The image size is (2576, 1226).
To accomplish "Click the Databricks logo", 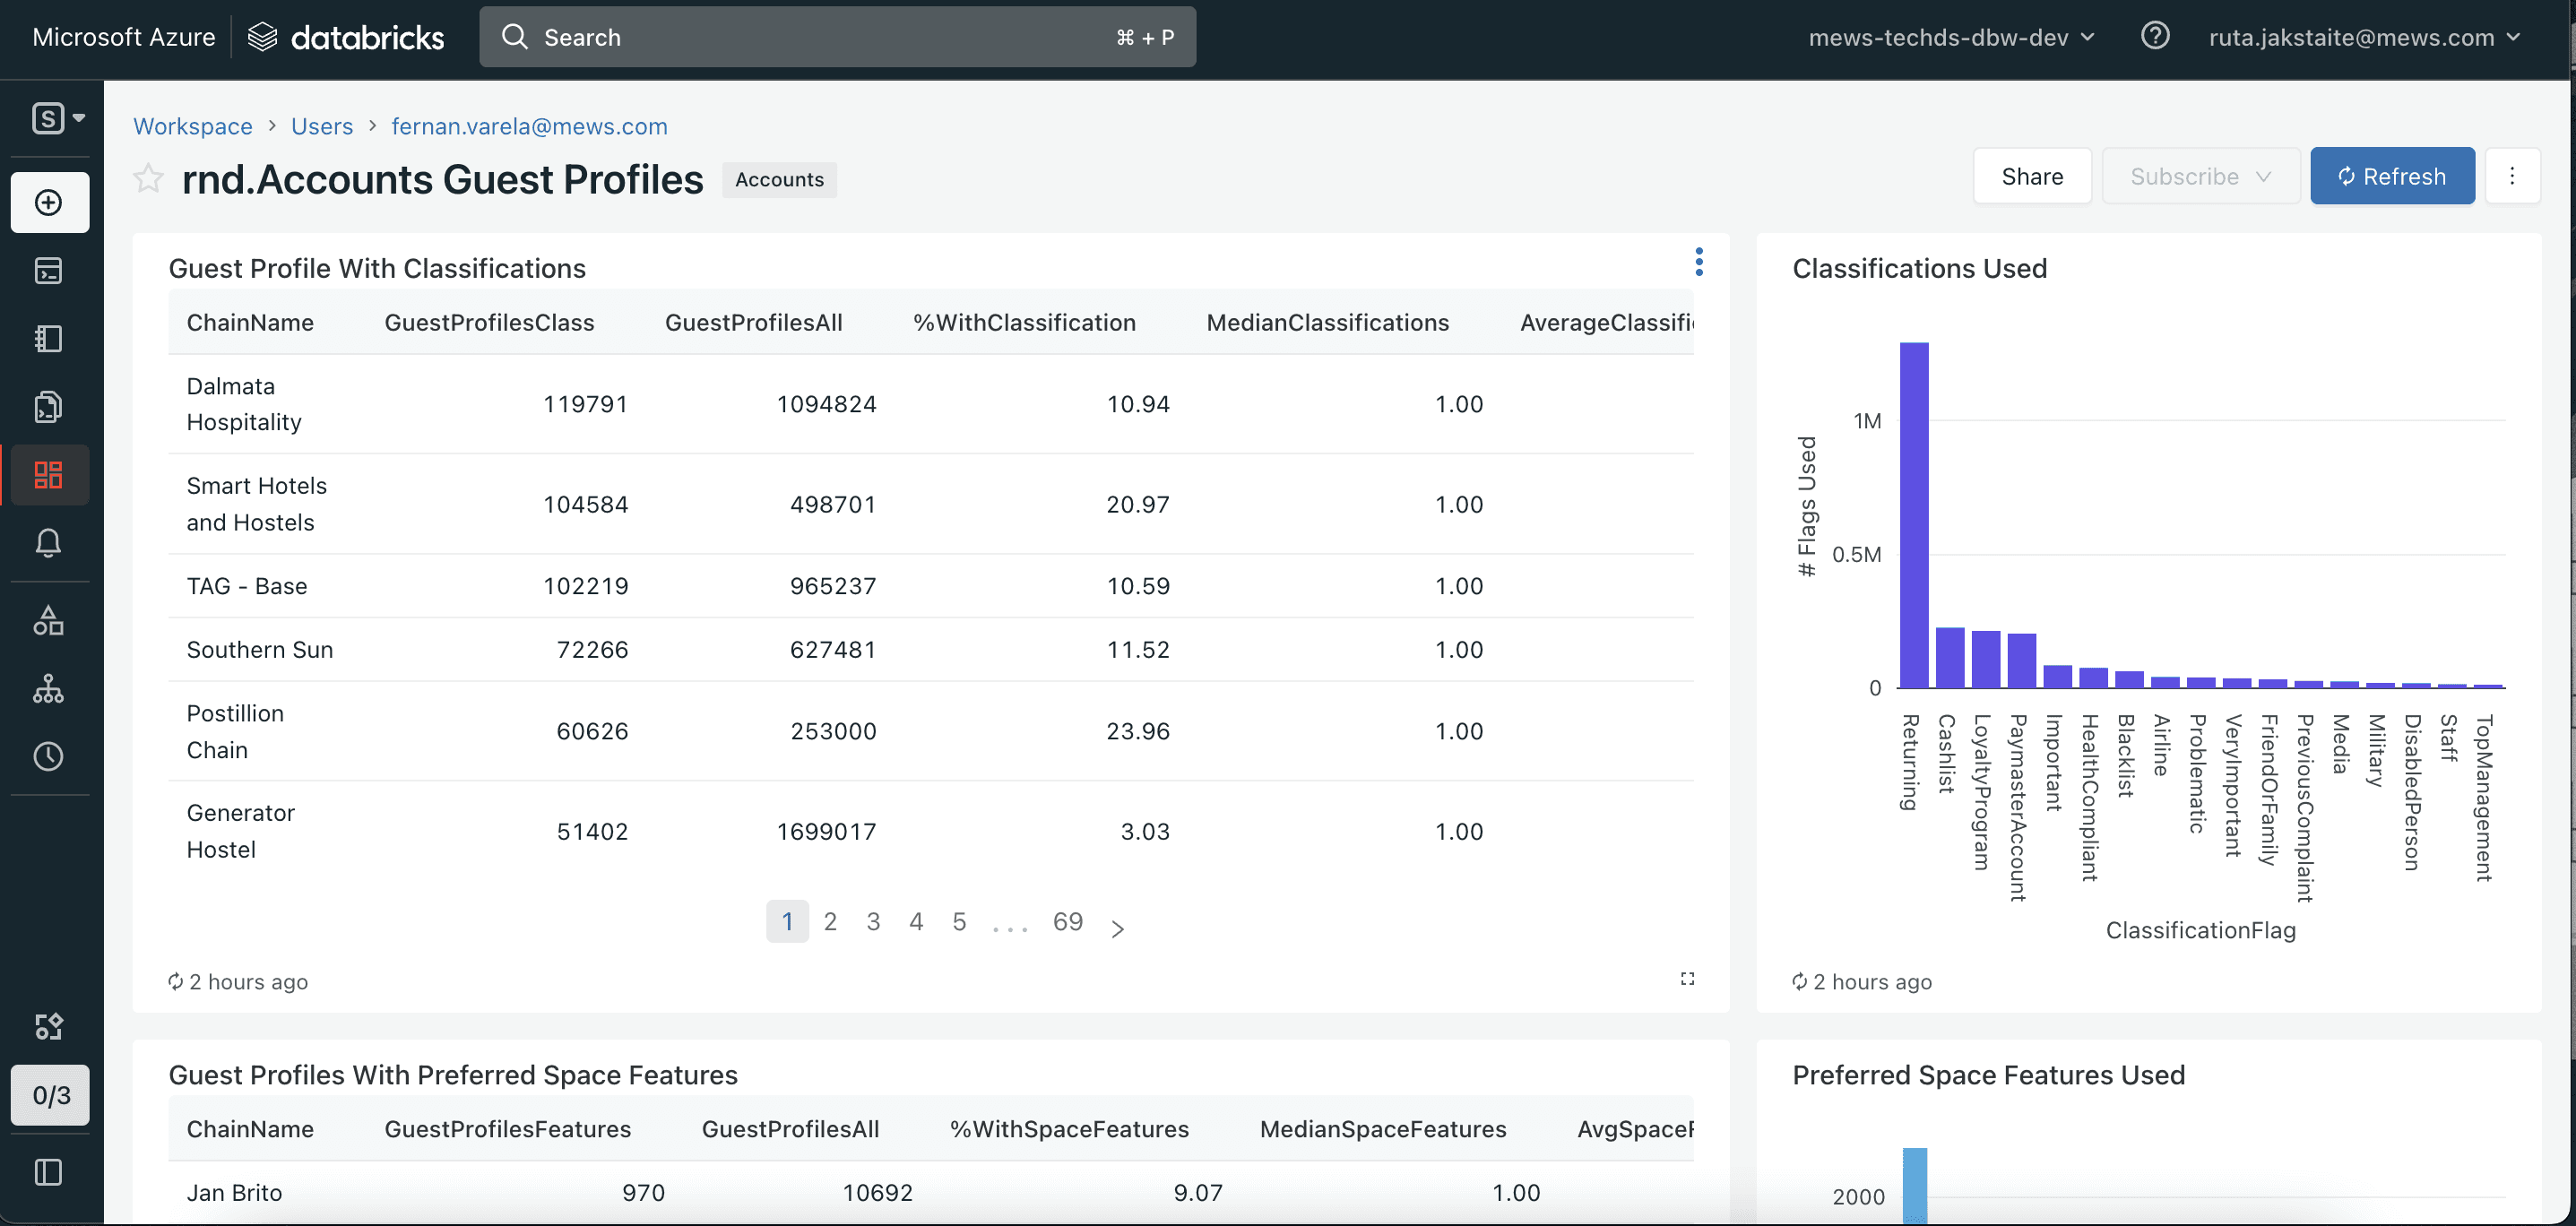I will point(346,38).
